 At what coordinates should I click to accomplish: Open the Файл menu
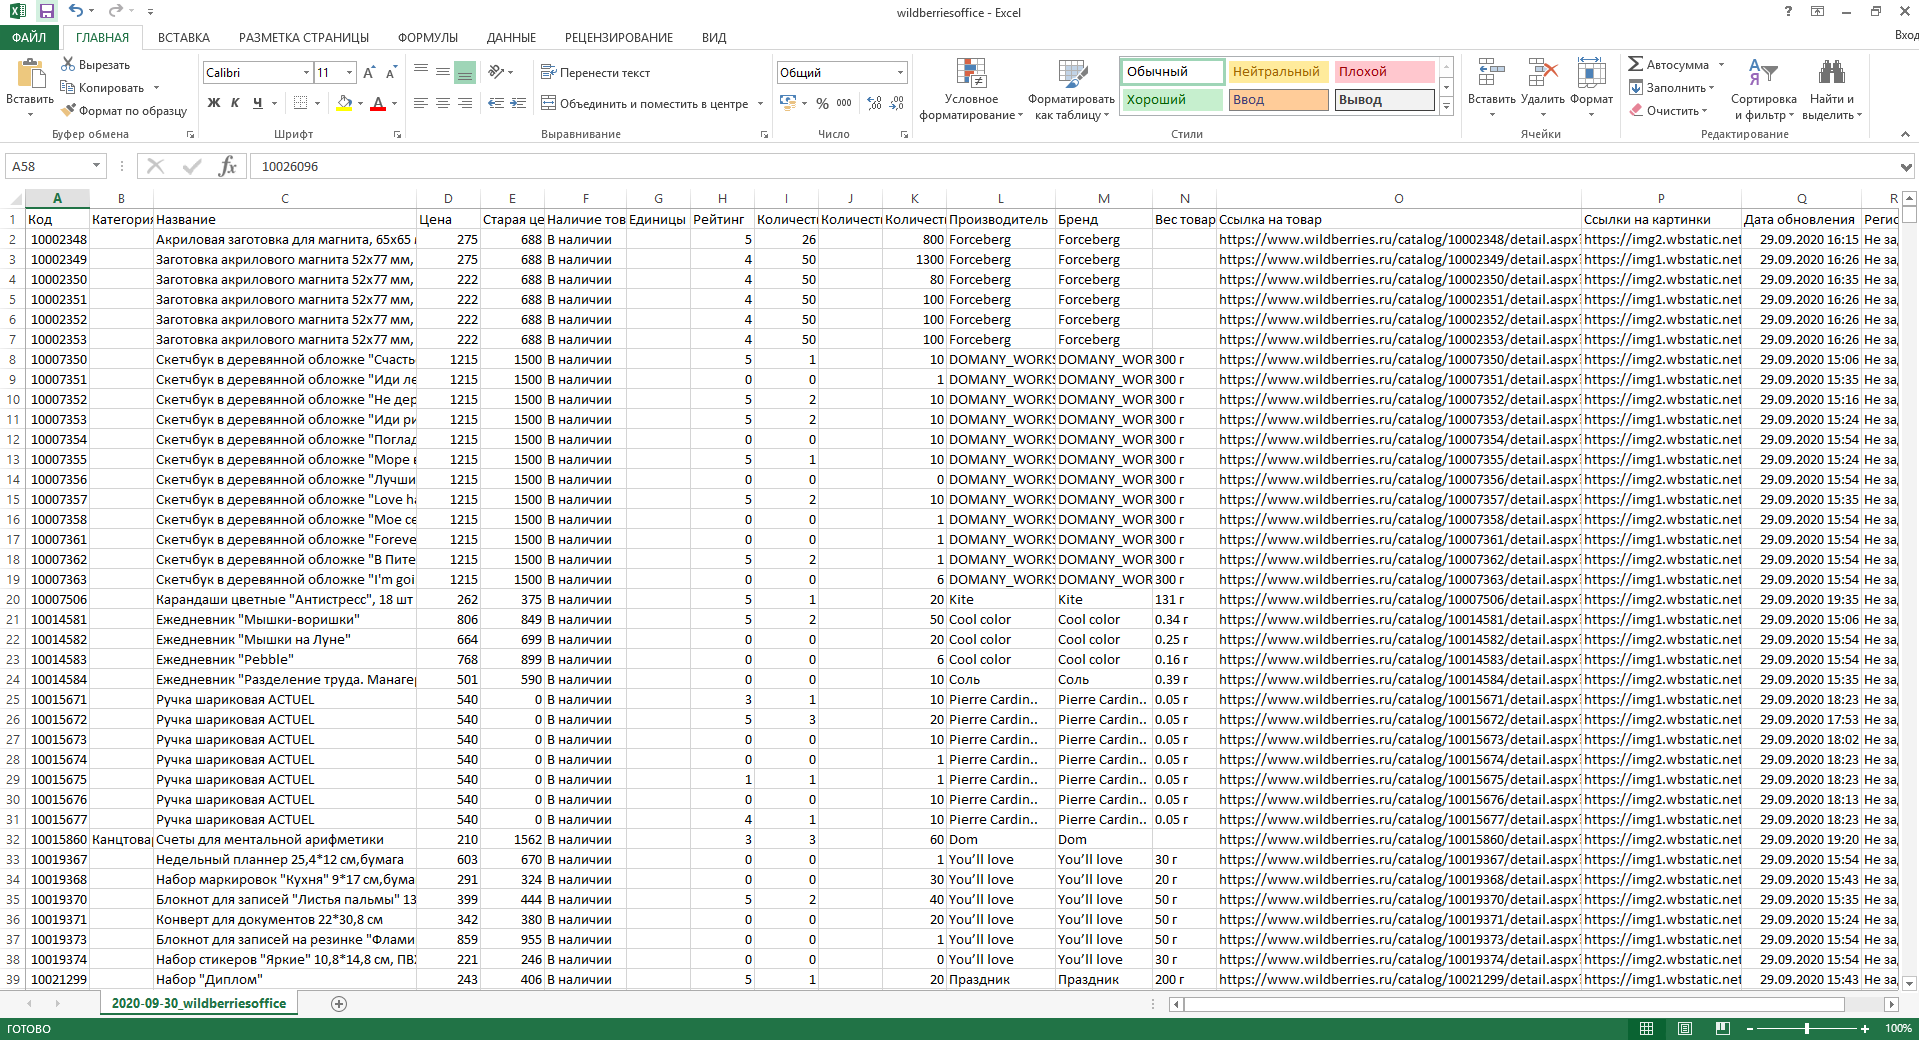[29, 38]
